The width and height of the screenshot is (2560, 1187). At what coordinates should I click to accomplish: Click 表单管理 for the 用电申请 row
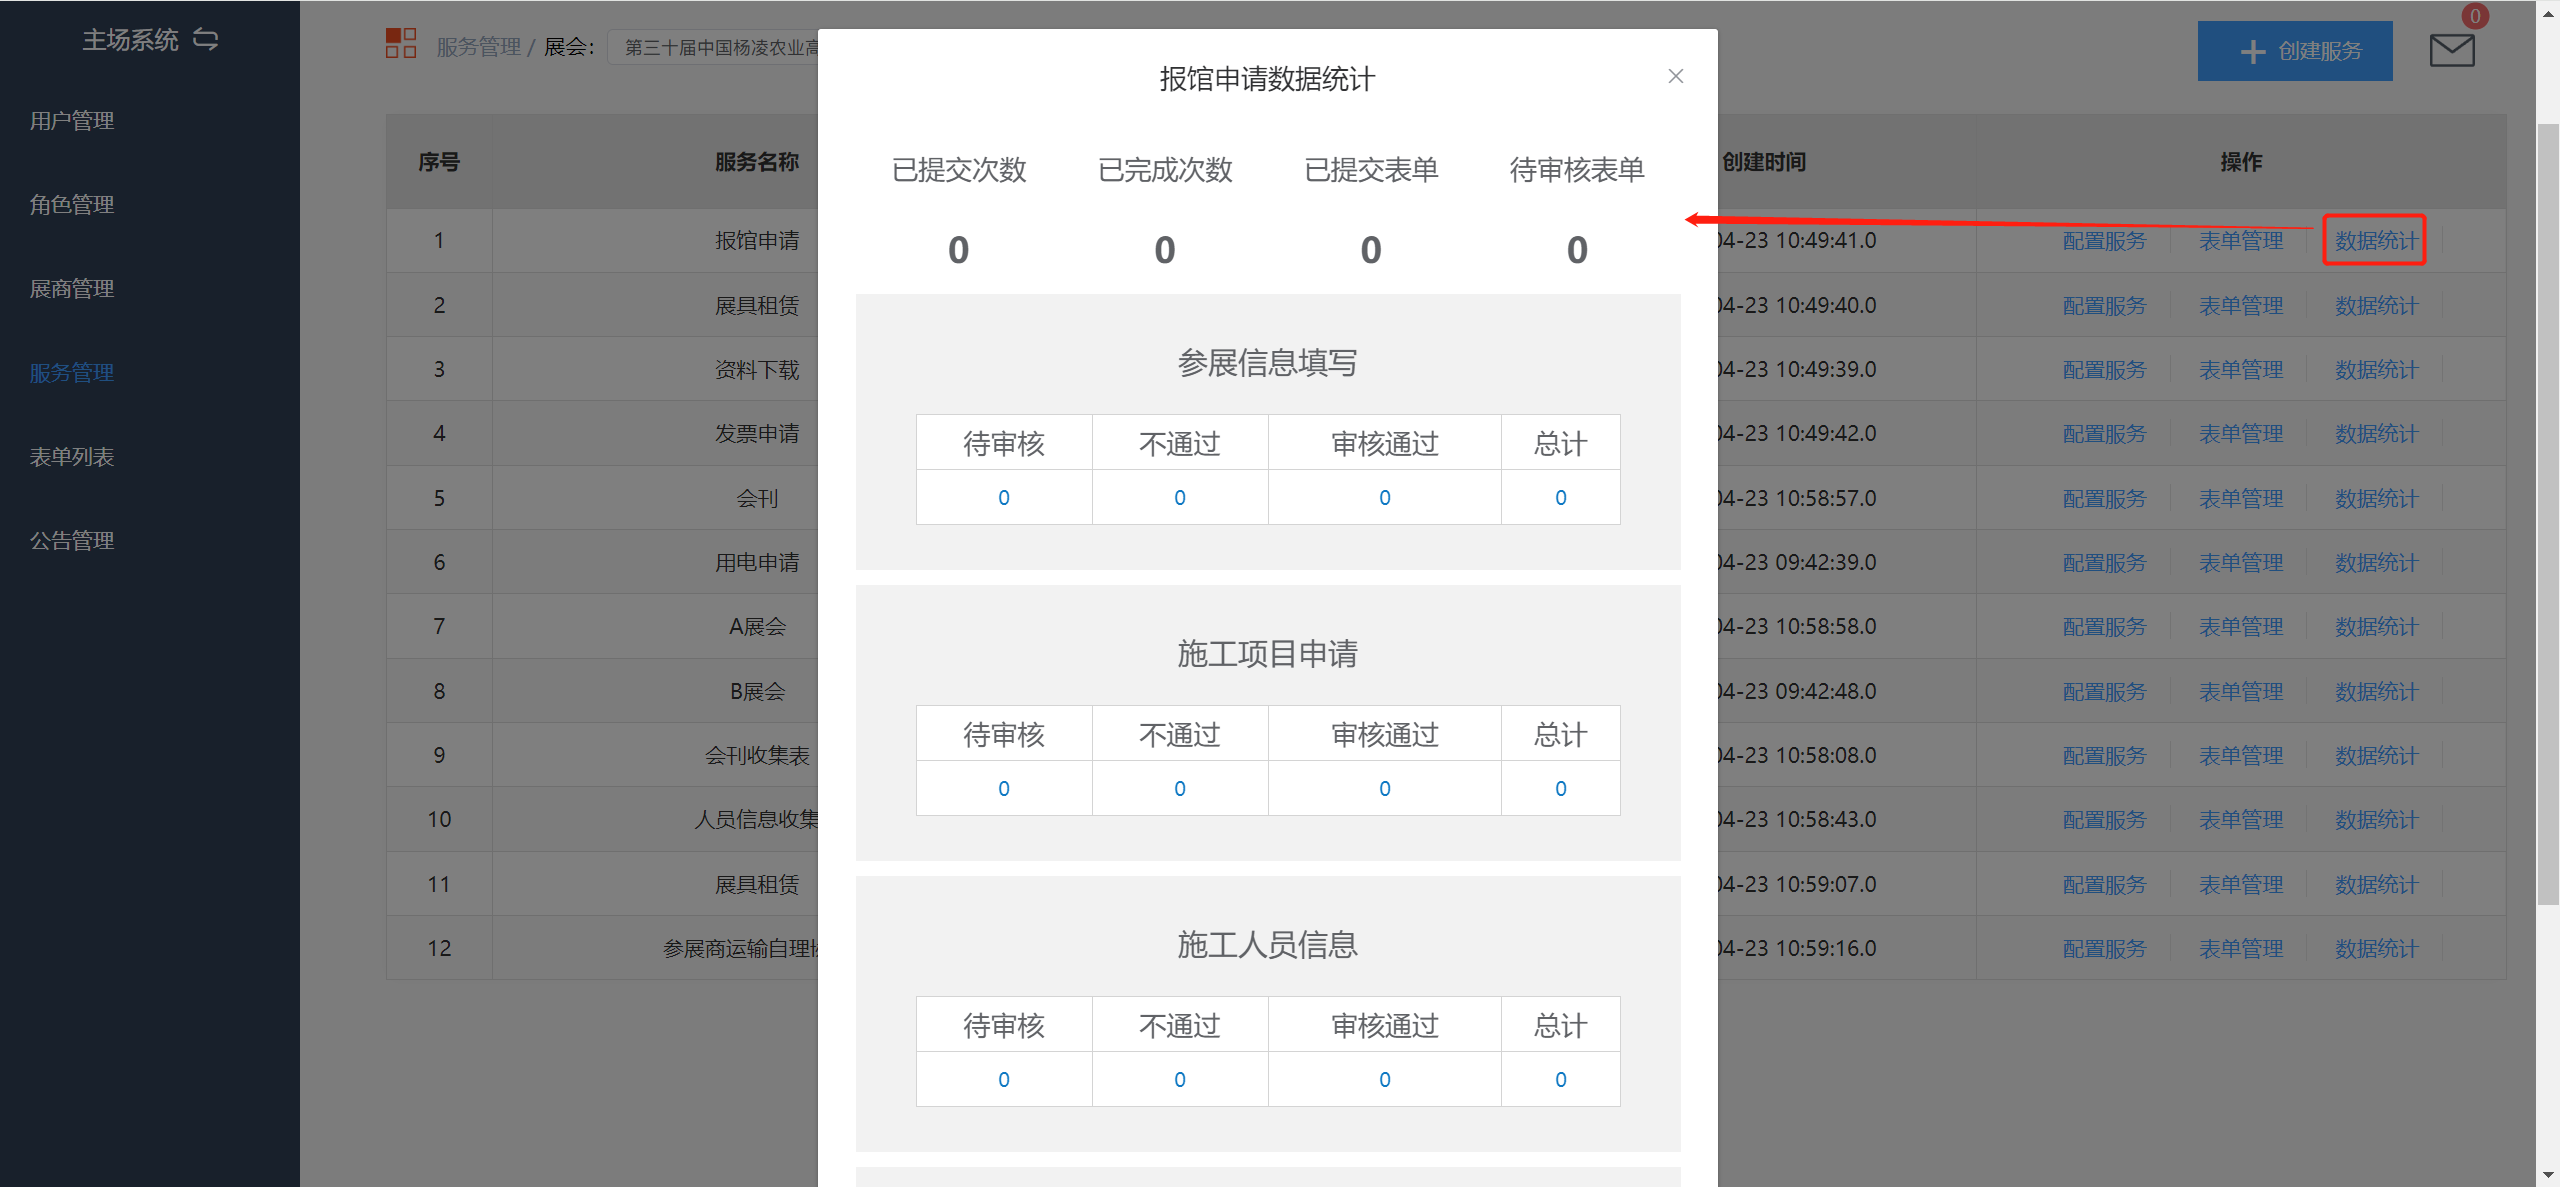2240,562
